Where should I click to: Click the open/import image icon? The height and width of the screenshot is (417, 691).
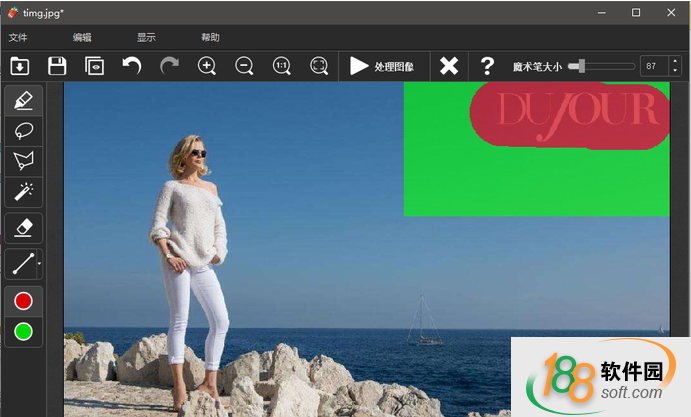[x=19, y=66]
